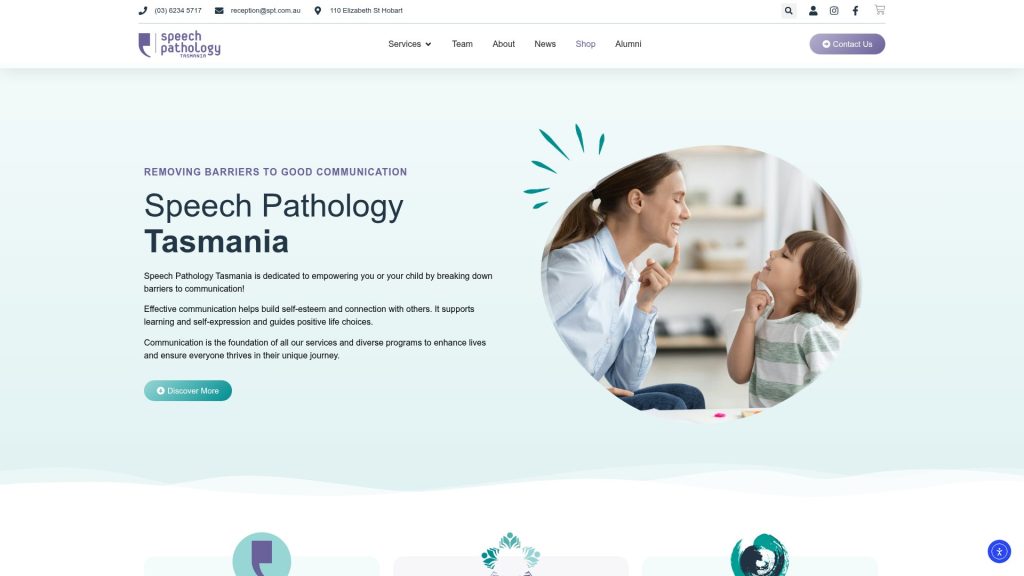Open the shopping cart icon
The image size is (1024, 576).
click(880, 9)
